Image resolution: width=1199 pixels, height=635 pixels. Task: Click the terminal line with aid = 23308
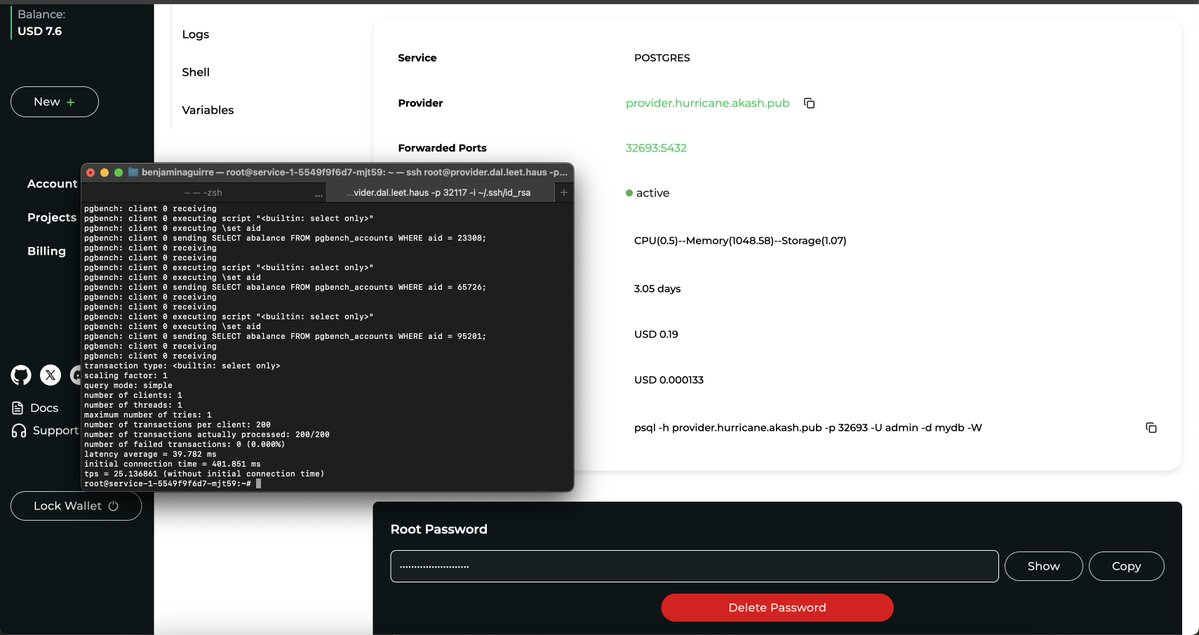tap(285, 238)
